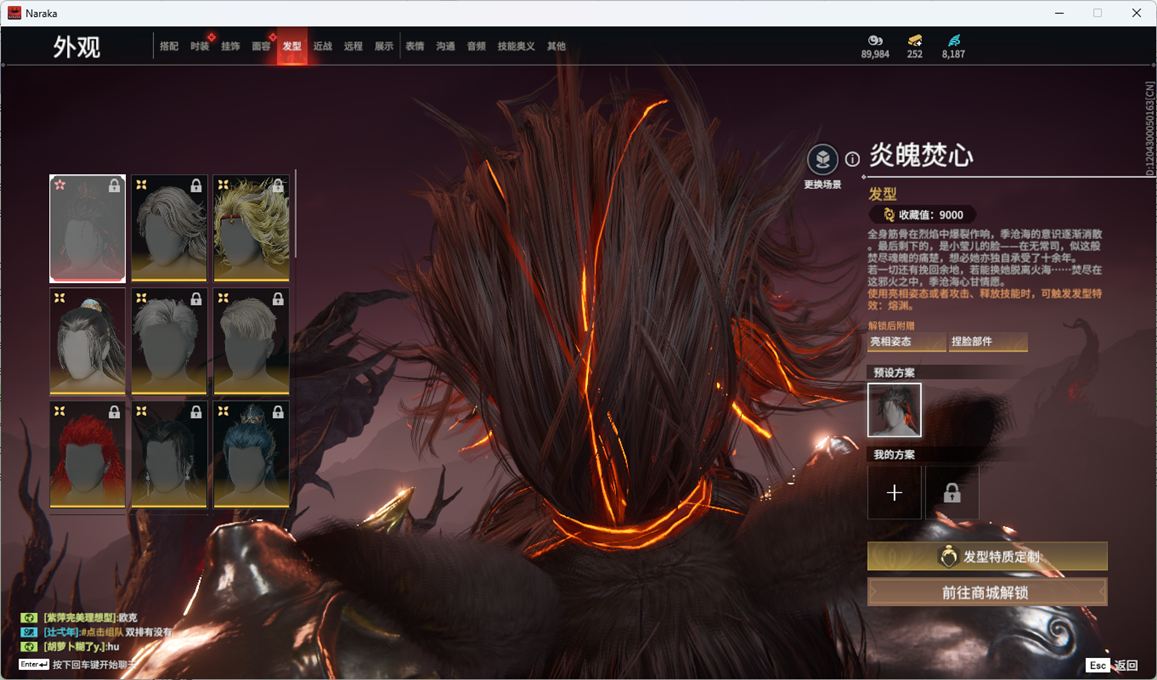The width and height of the screenshot is (1157, 680).
Task: Click the locked scheme slot under 我的方案
Action: click(952, 492)
